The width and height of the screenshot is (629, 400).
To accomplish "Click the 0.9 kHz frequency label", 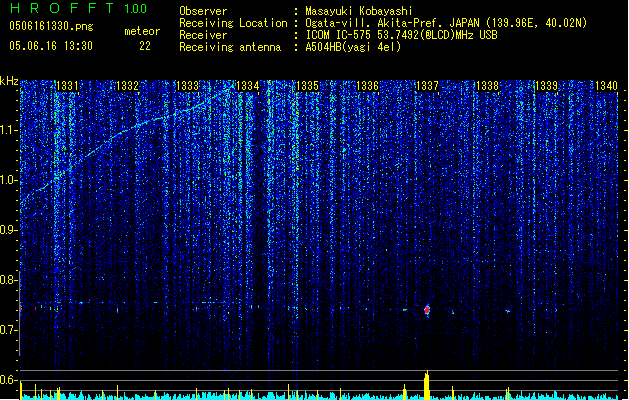I will 9,230.
